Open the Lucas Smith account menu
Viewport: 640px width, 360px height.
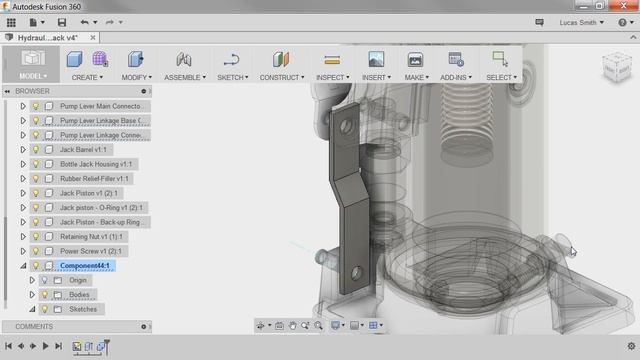tap(581, 22)
